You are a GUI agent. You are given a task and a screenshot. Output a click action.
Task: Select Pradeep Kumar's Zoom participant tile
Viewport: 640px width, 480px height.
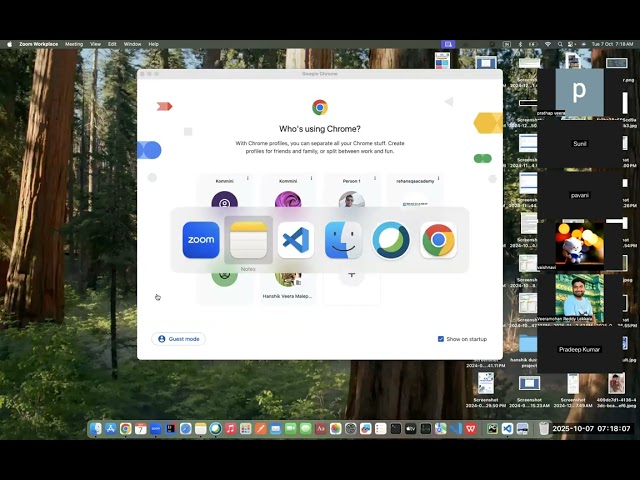pos(580,349)
